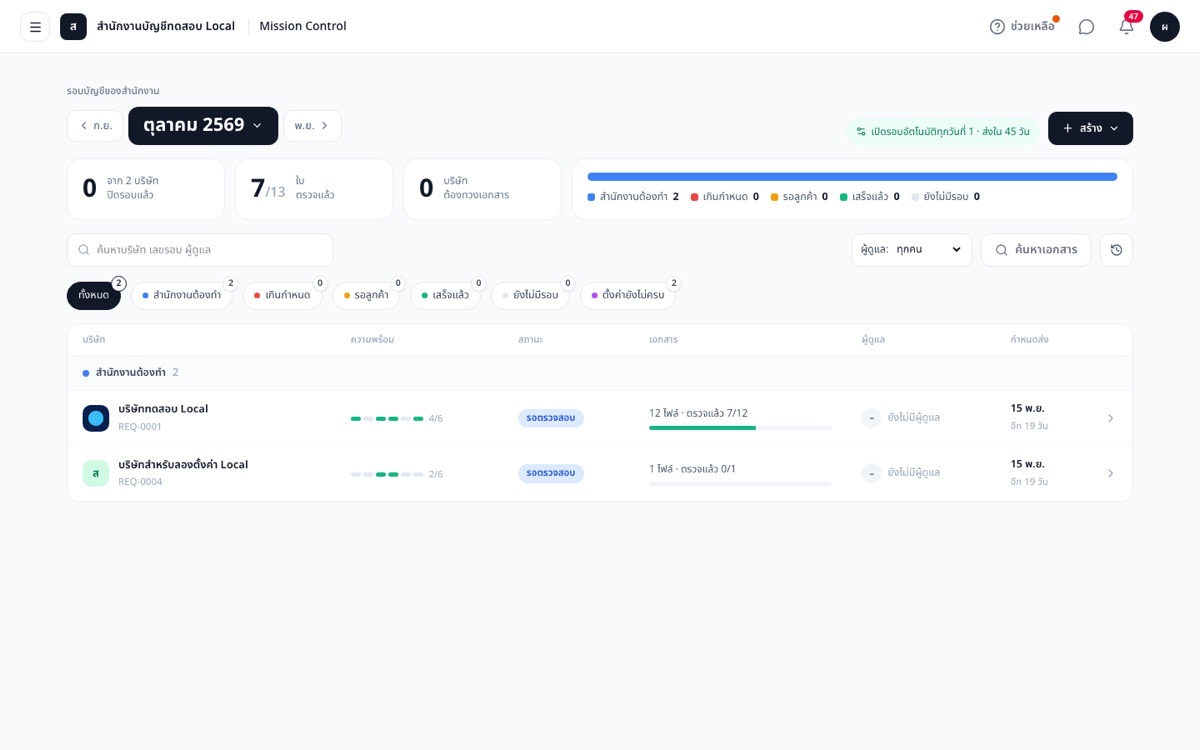This screenshot has height=750, width=1200.
Task: Click the notification bell with 47 badge
Action: pos(1127,27)
